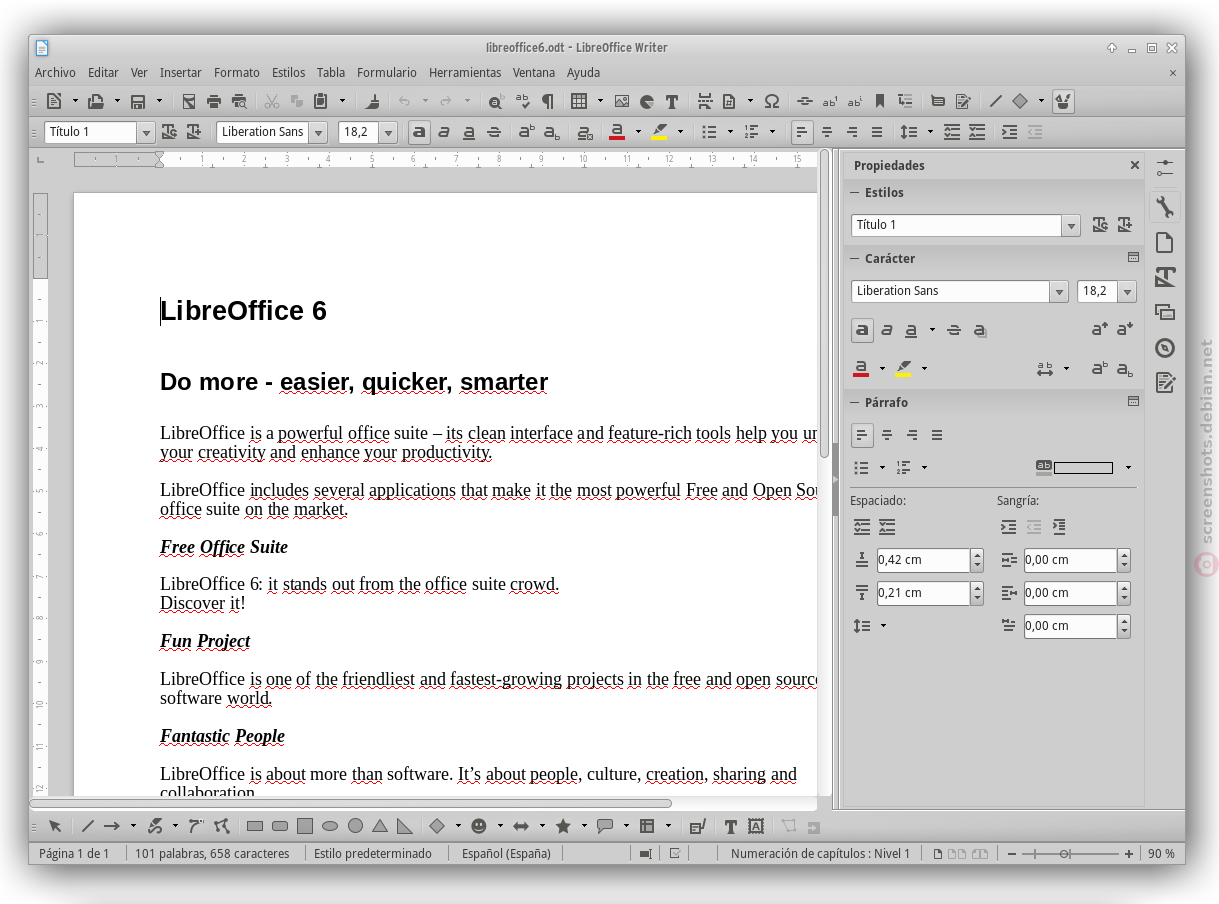Open the Insertar menu

tap(180, 73)
